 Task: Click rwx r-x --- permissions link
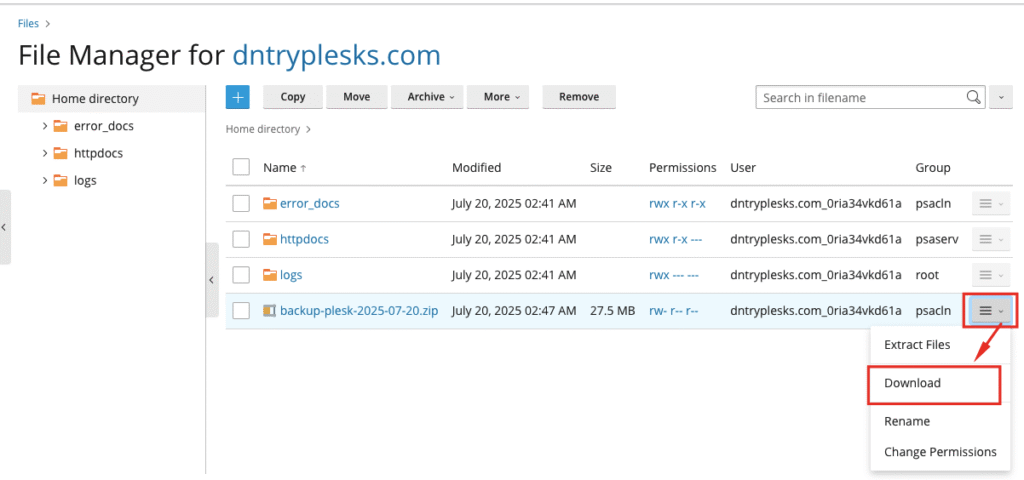pos(675,239)
